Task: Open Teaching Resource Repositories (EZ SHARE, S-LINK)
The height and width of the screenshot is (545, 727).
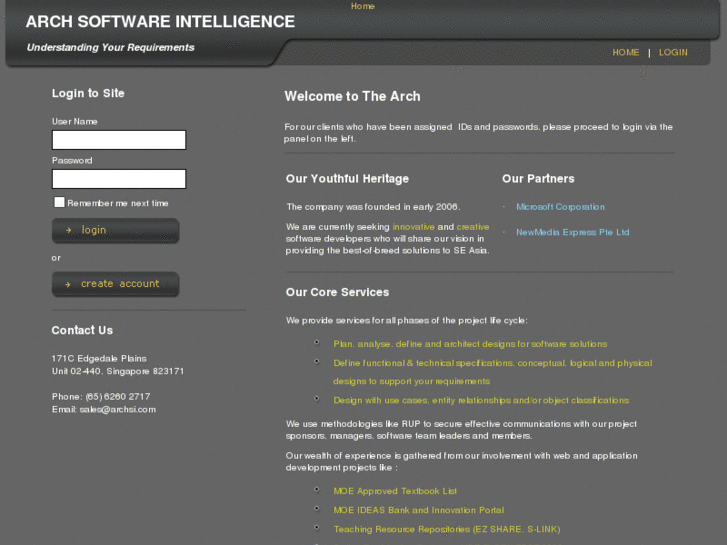Action: pyautogui.click(x=447, y=529)
